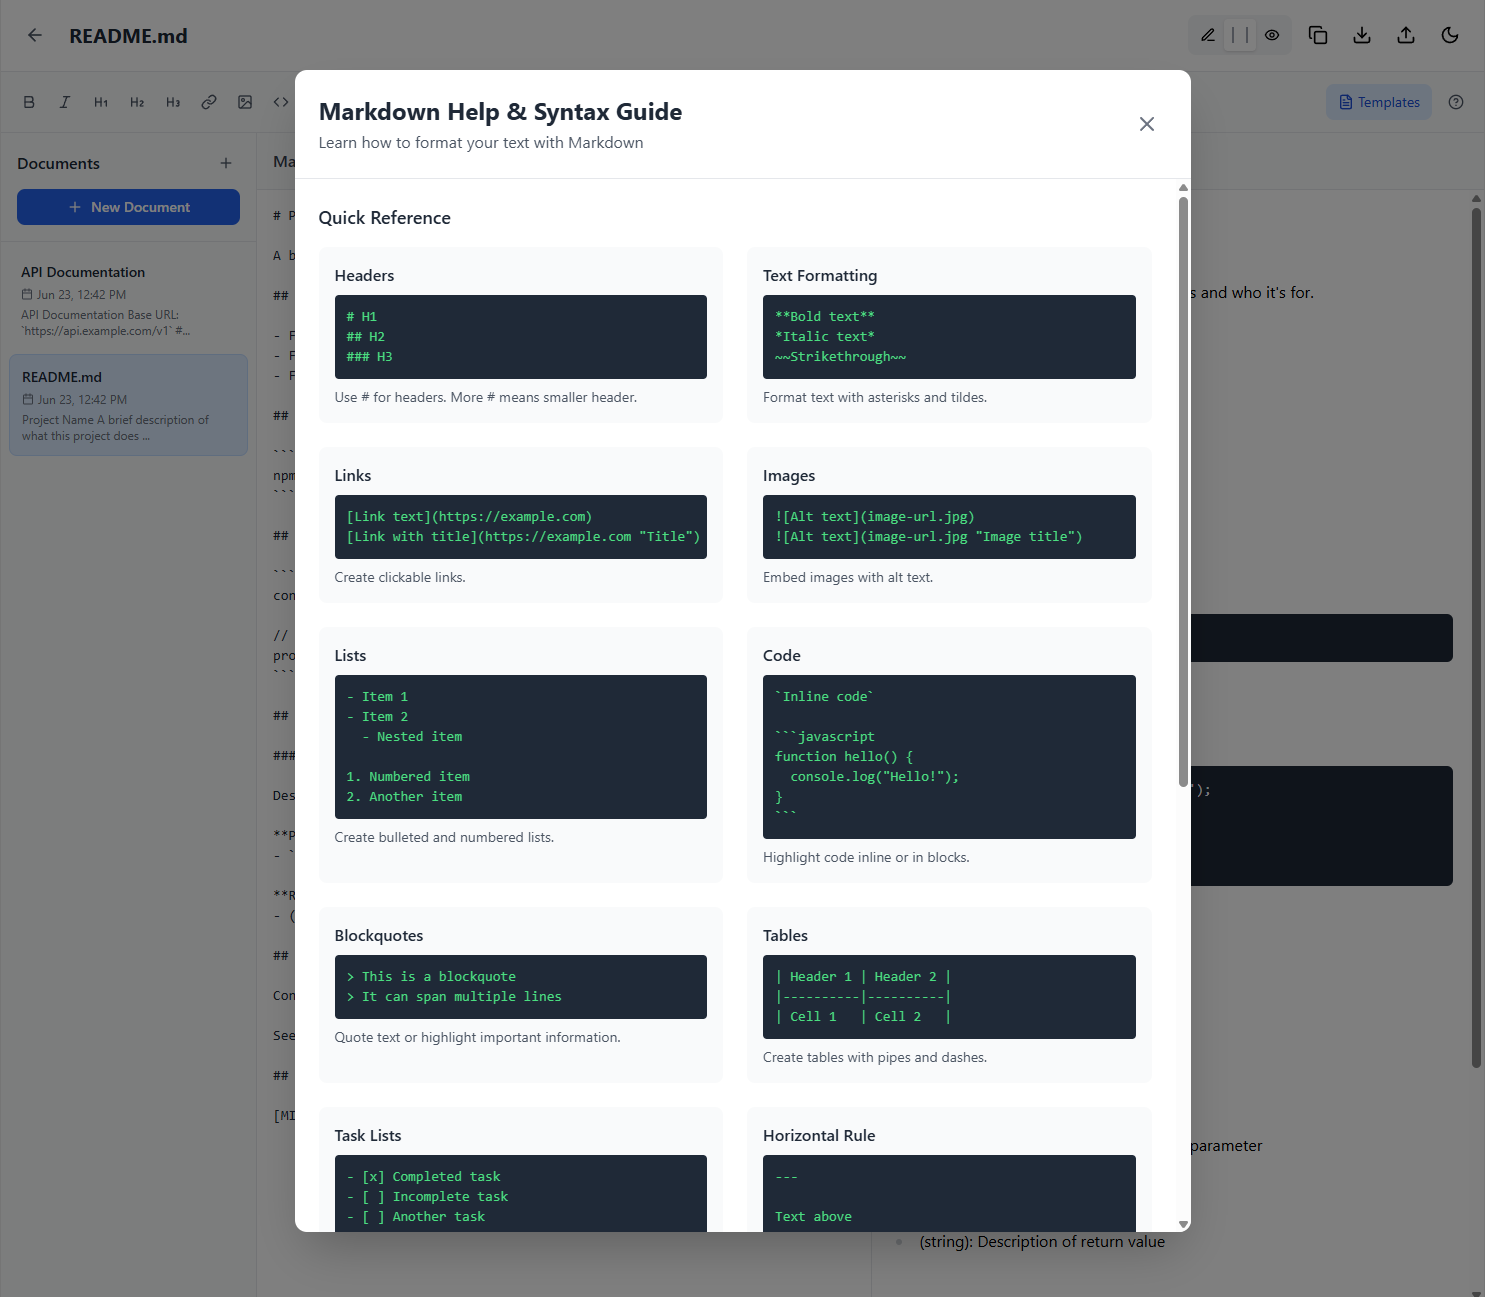Insert an H2 heading
Viewport: 1485px width, 1297px height.
(x=137, y=102)
